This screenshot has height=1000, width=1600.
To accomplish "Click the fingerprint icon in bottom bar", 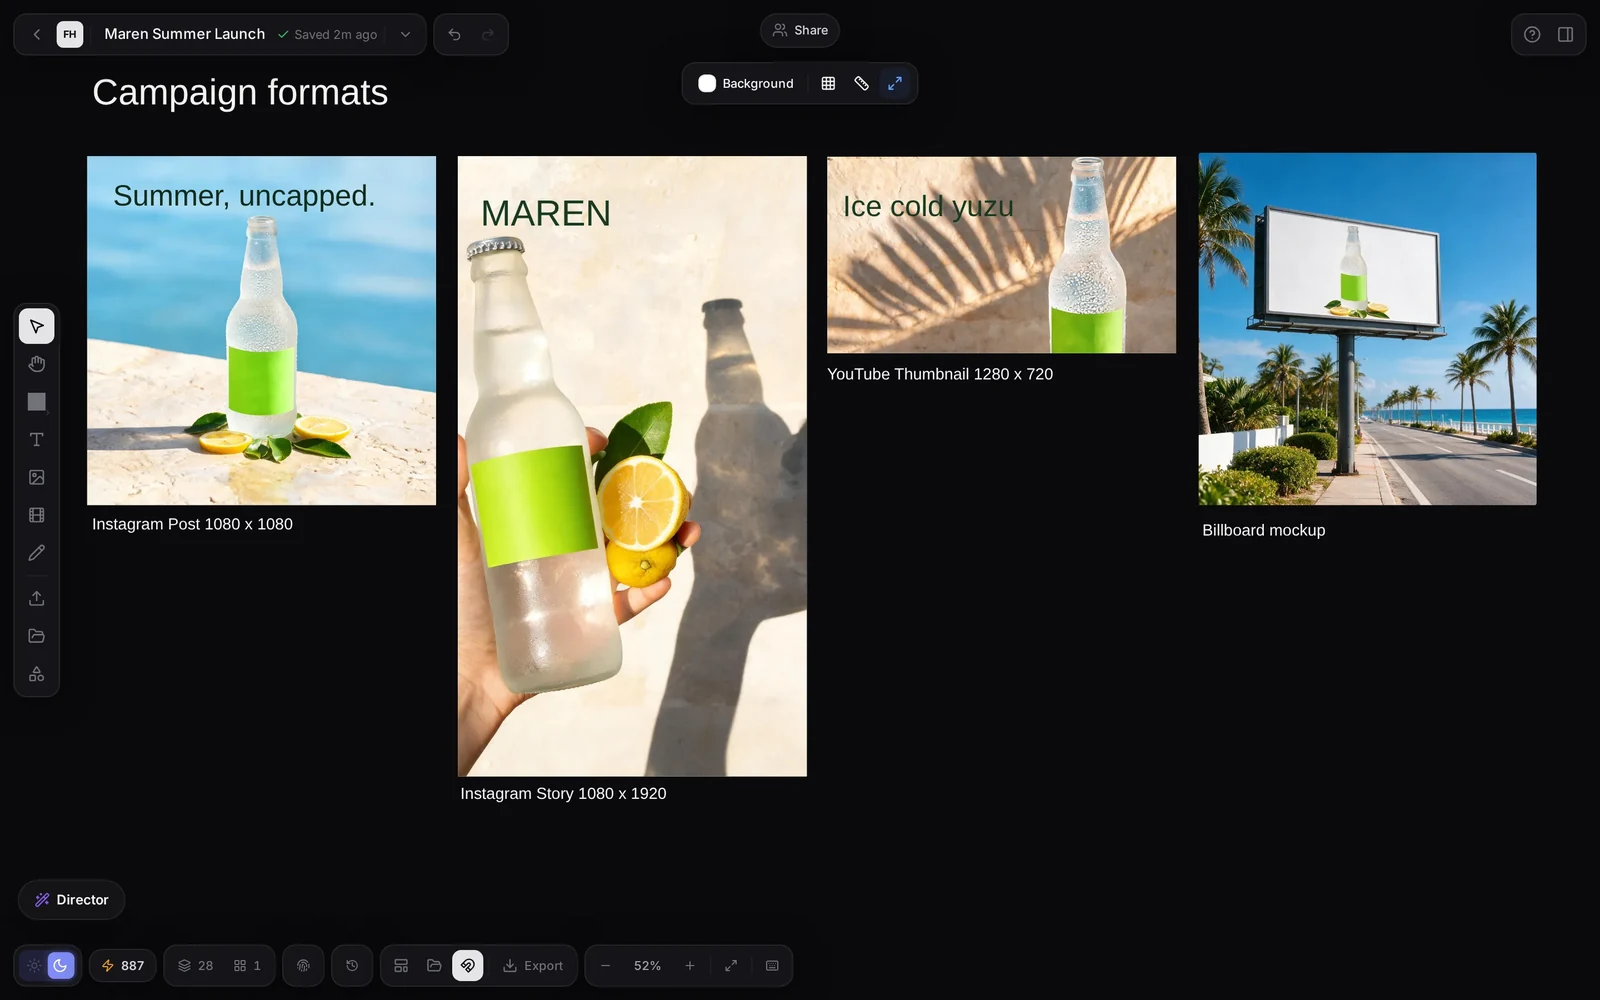I will click(x=304, y=966).
